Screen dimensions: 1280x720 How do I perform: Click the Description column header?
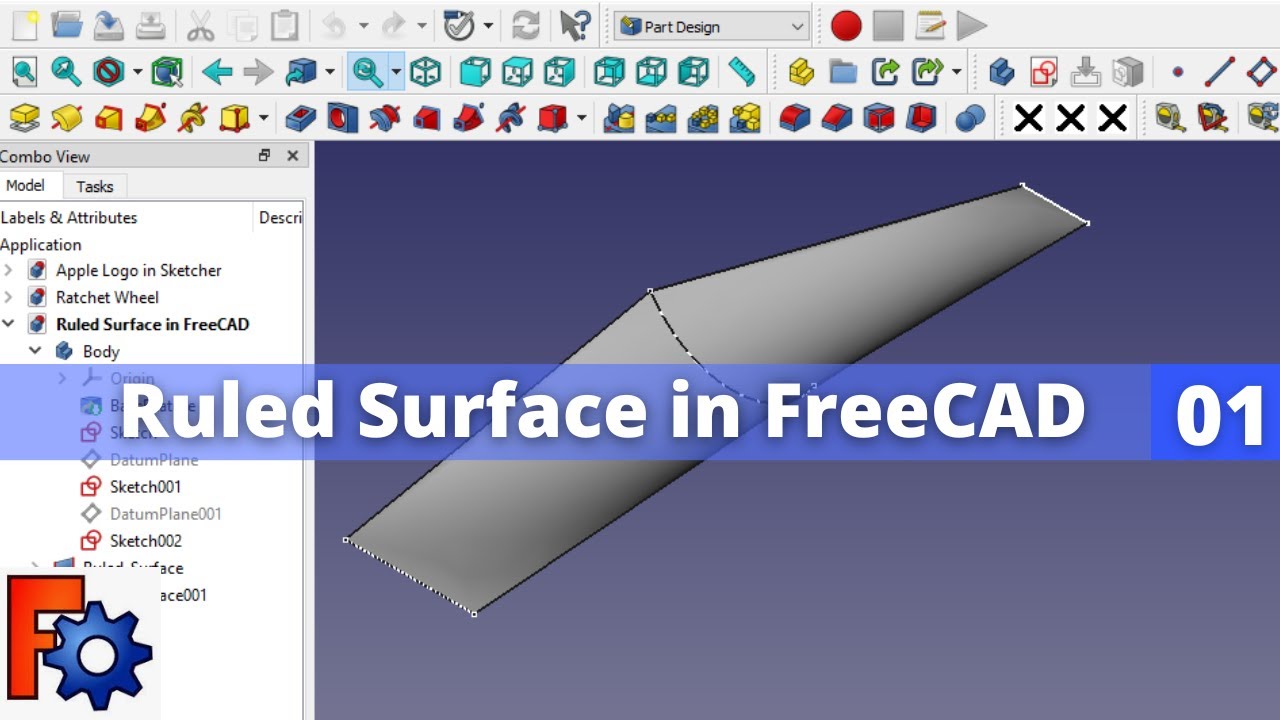280,217
